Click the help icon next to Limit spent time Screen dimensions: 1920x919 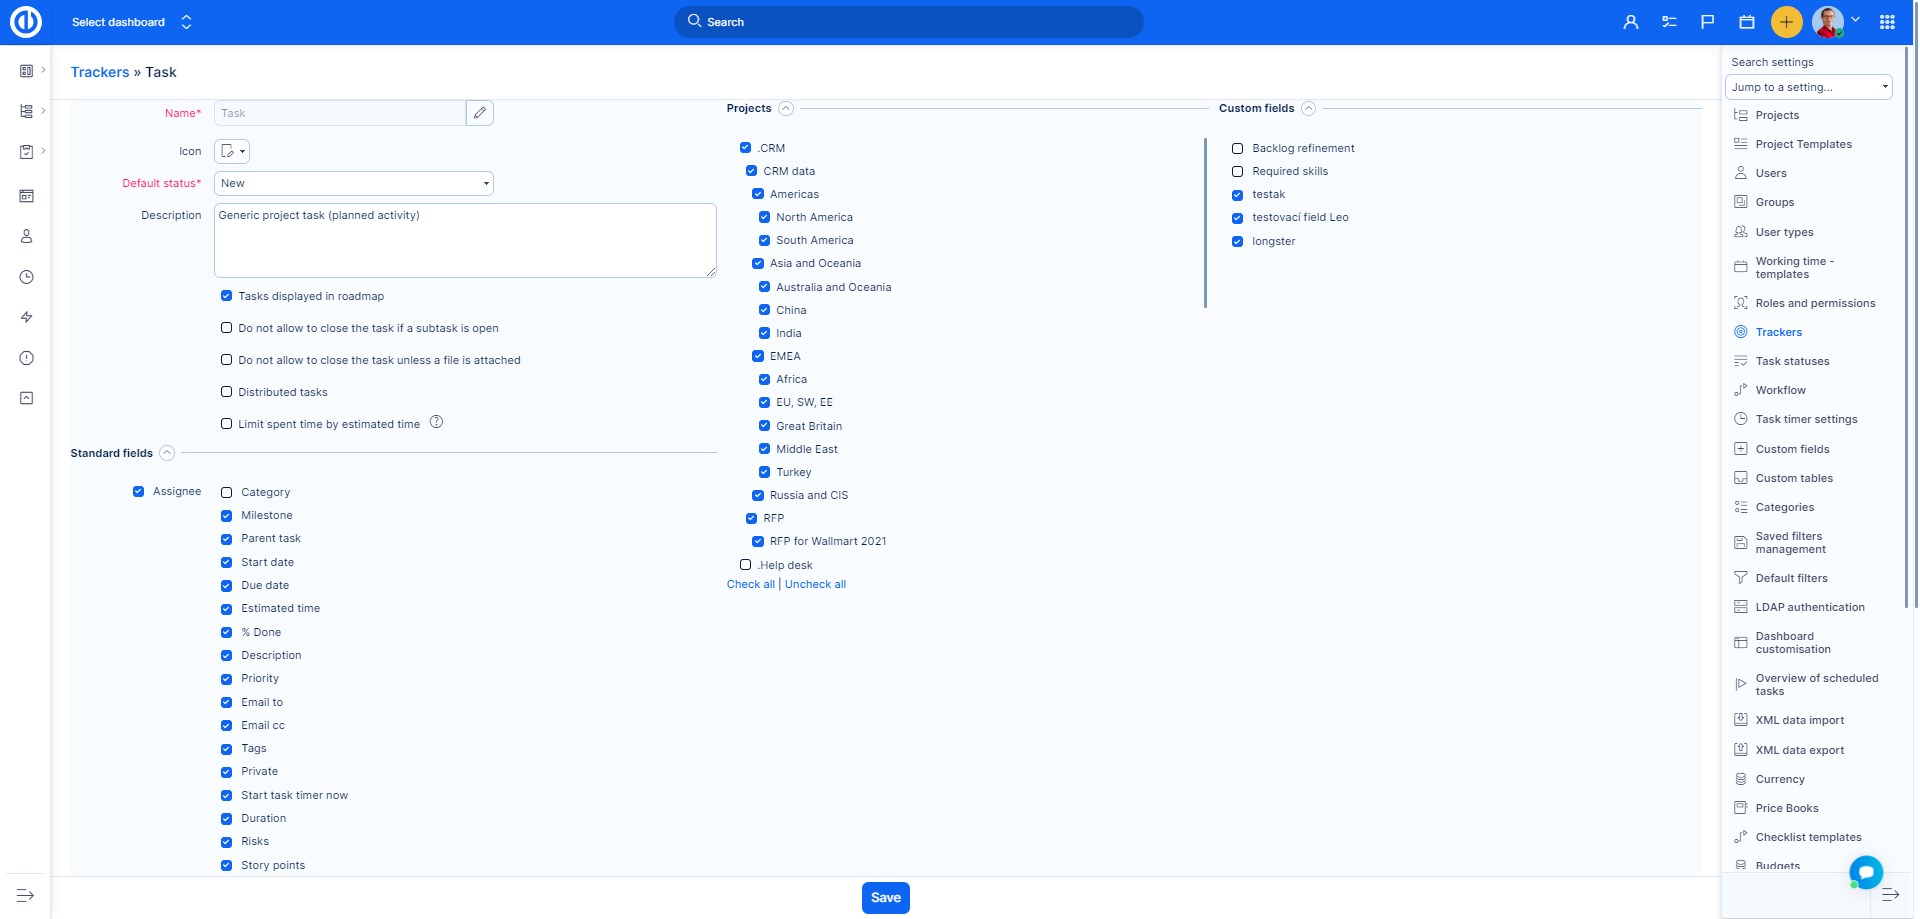(x=436, y=422)
